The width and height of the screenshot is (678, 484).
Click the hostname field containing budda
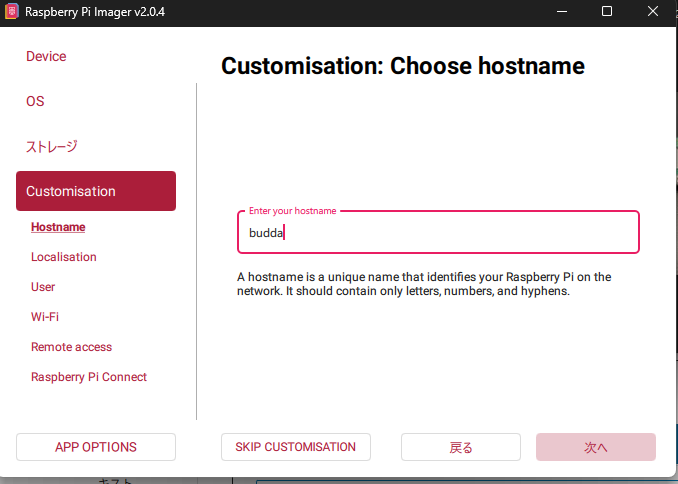click(438, 233)
